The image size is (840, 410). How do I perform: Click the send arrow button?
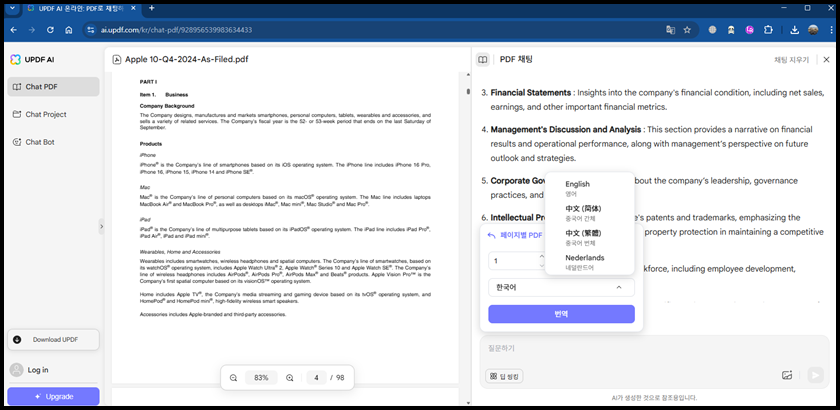pos(815,375)
